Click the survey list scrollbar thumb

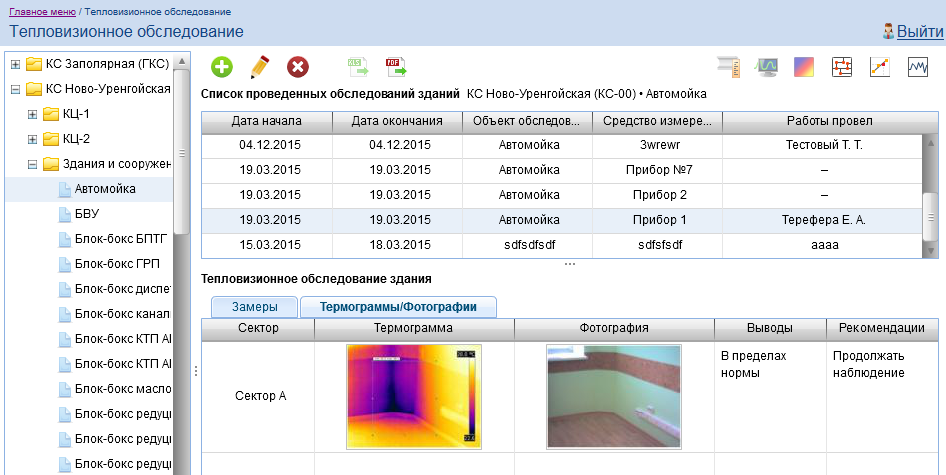[931, 217]
